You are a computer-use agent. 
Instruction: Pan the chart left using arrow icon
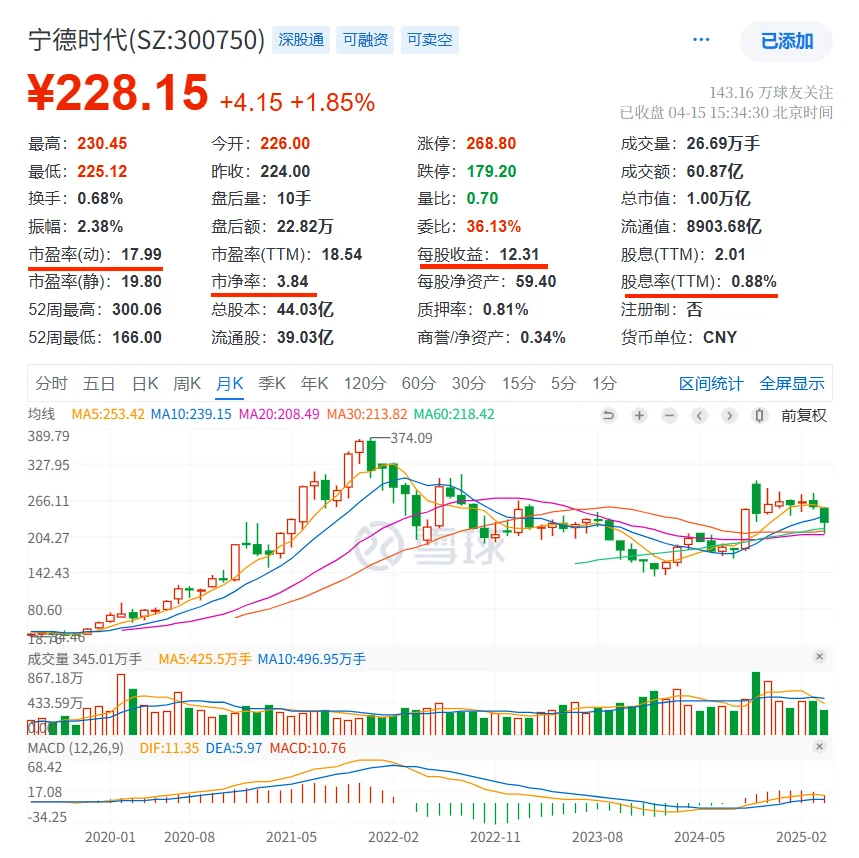(698, 415)
